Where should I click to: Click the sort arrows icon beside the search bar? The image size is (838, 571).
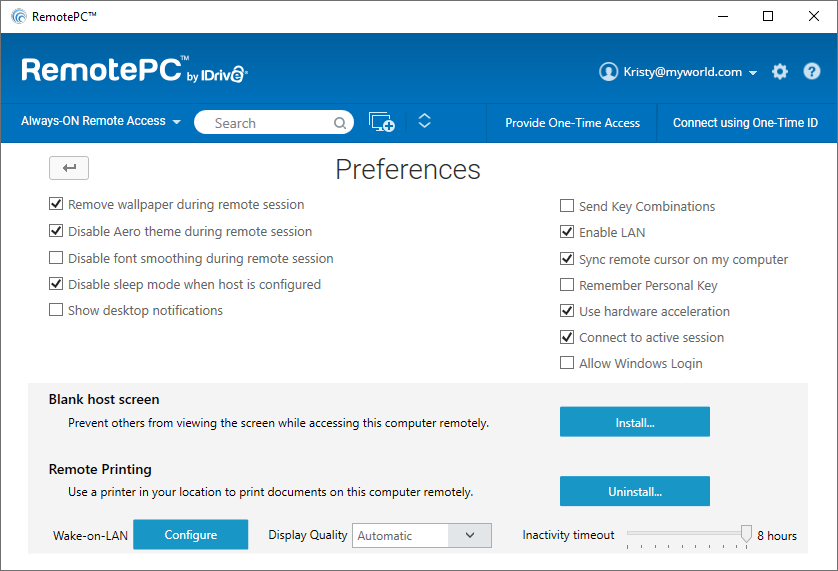click(x=424, y=121)
